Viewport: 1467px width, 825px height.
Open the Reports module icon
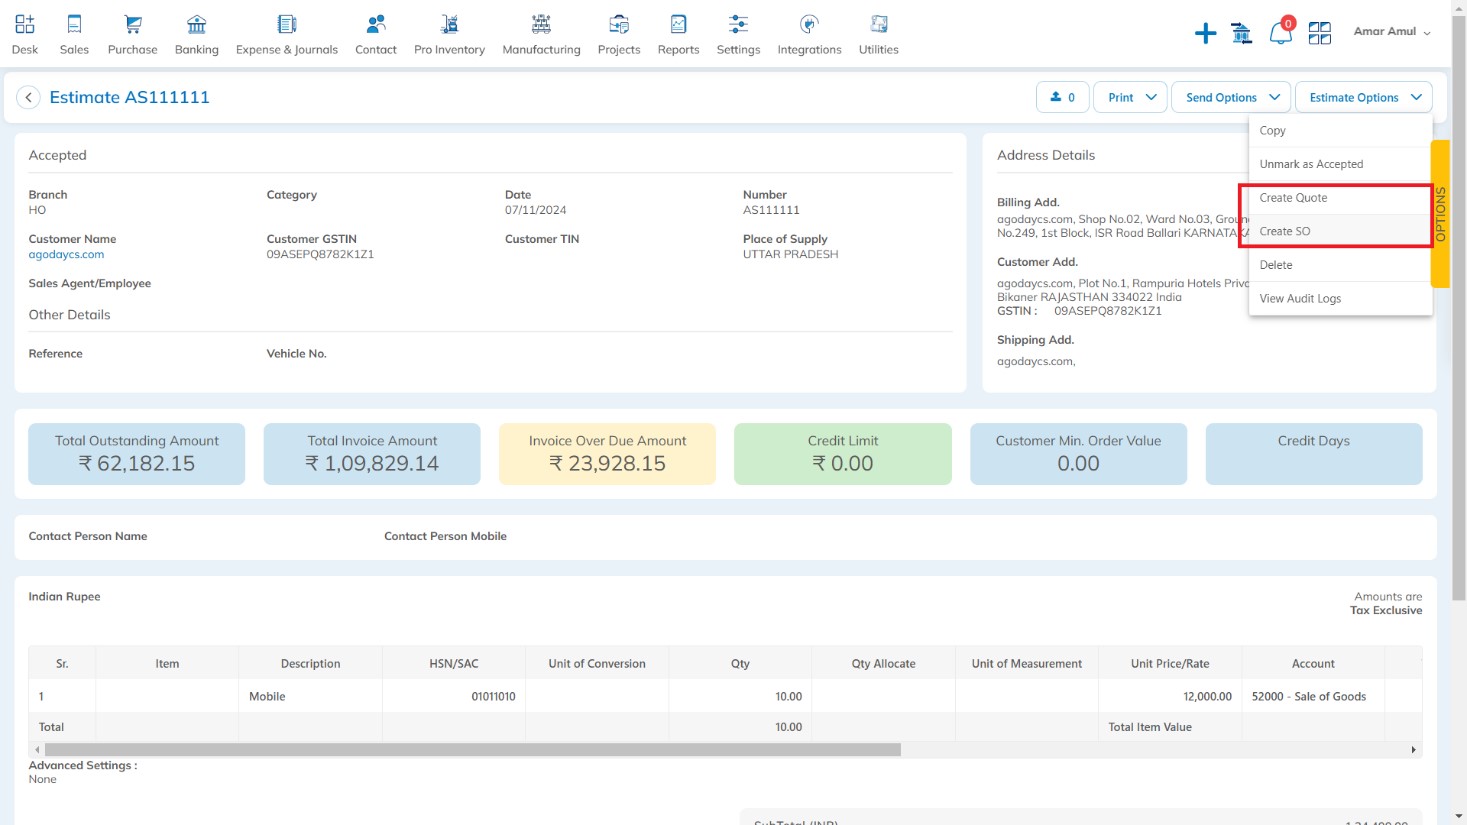[679, 24]
